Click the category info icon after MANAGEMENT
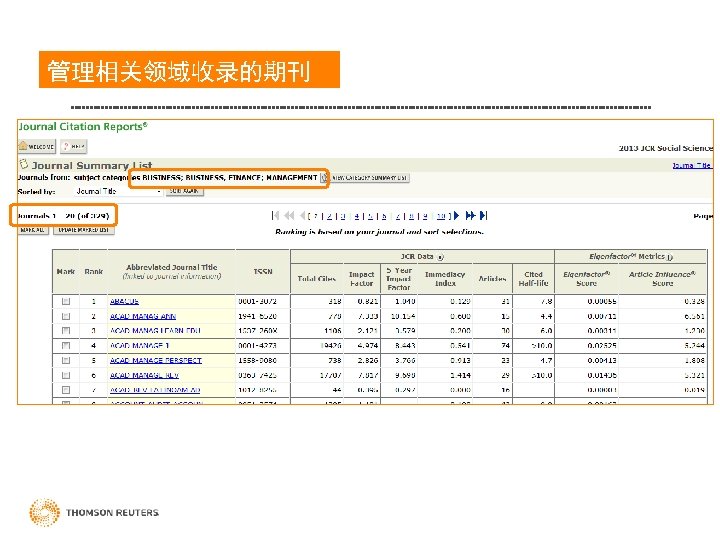 (324, 178)
